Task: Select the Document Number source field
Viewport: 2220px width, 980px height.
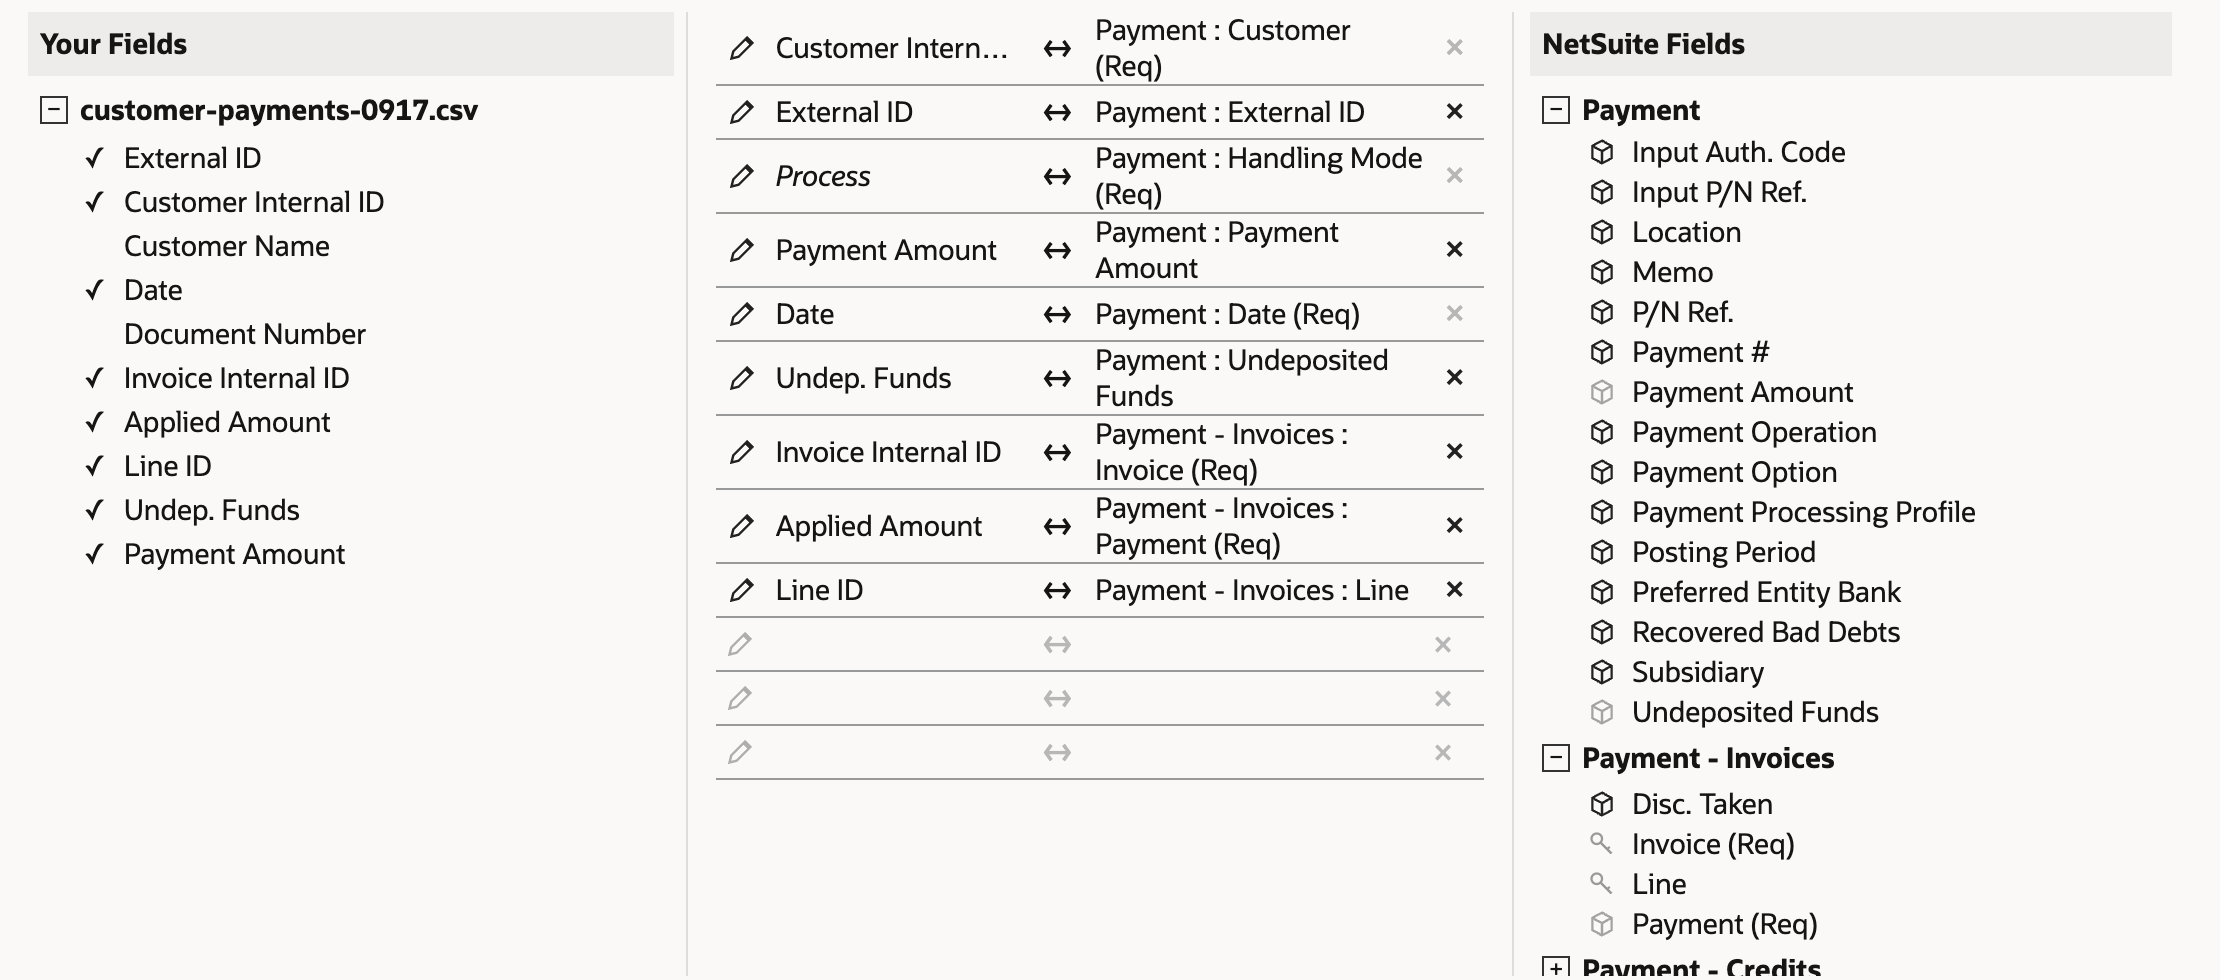Action: click(245, 334)
